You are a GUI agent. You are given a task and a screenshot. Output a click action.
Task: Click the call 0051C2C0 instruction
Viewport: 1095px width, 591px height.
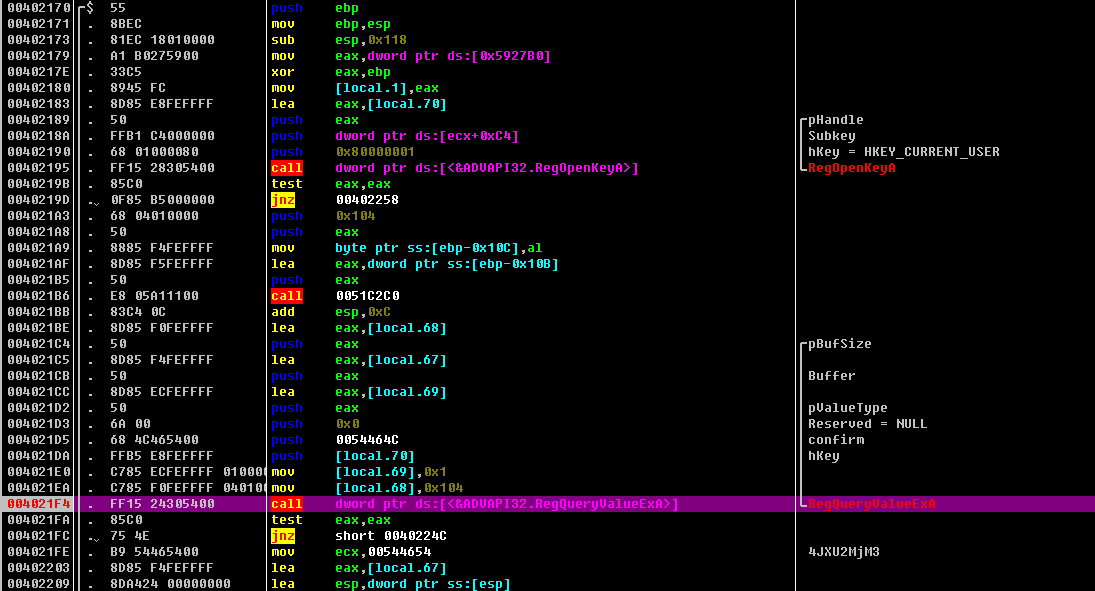tap(340, 295)
